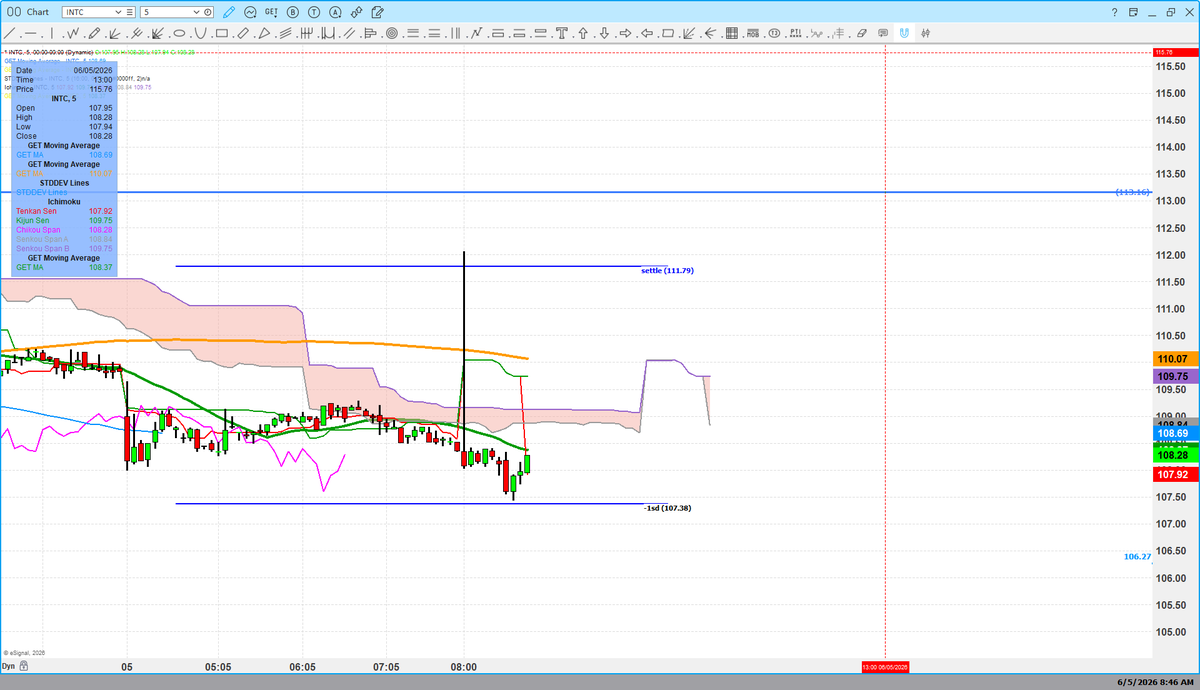Select the PTI tool icon
1200x690 pixels.
point(796,33)
